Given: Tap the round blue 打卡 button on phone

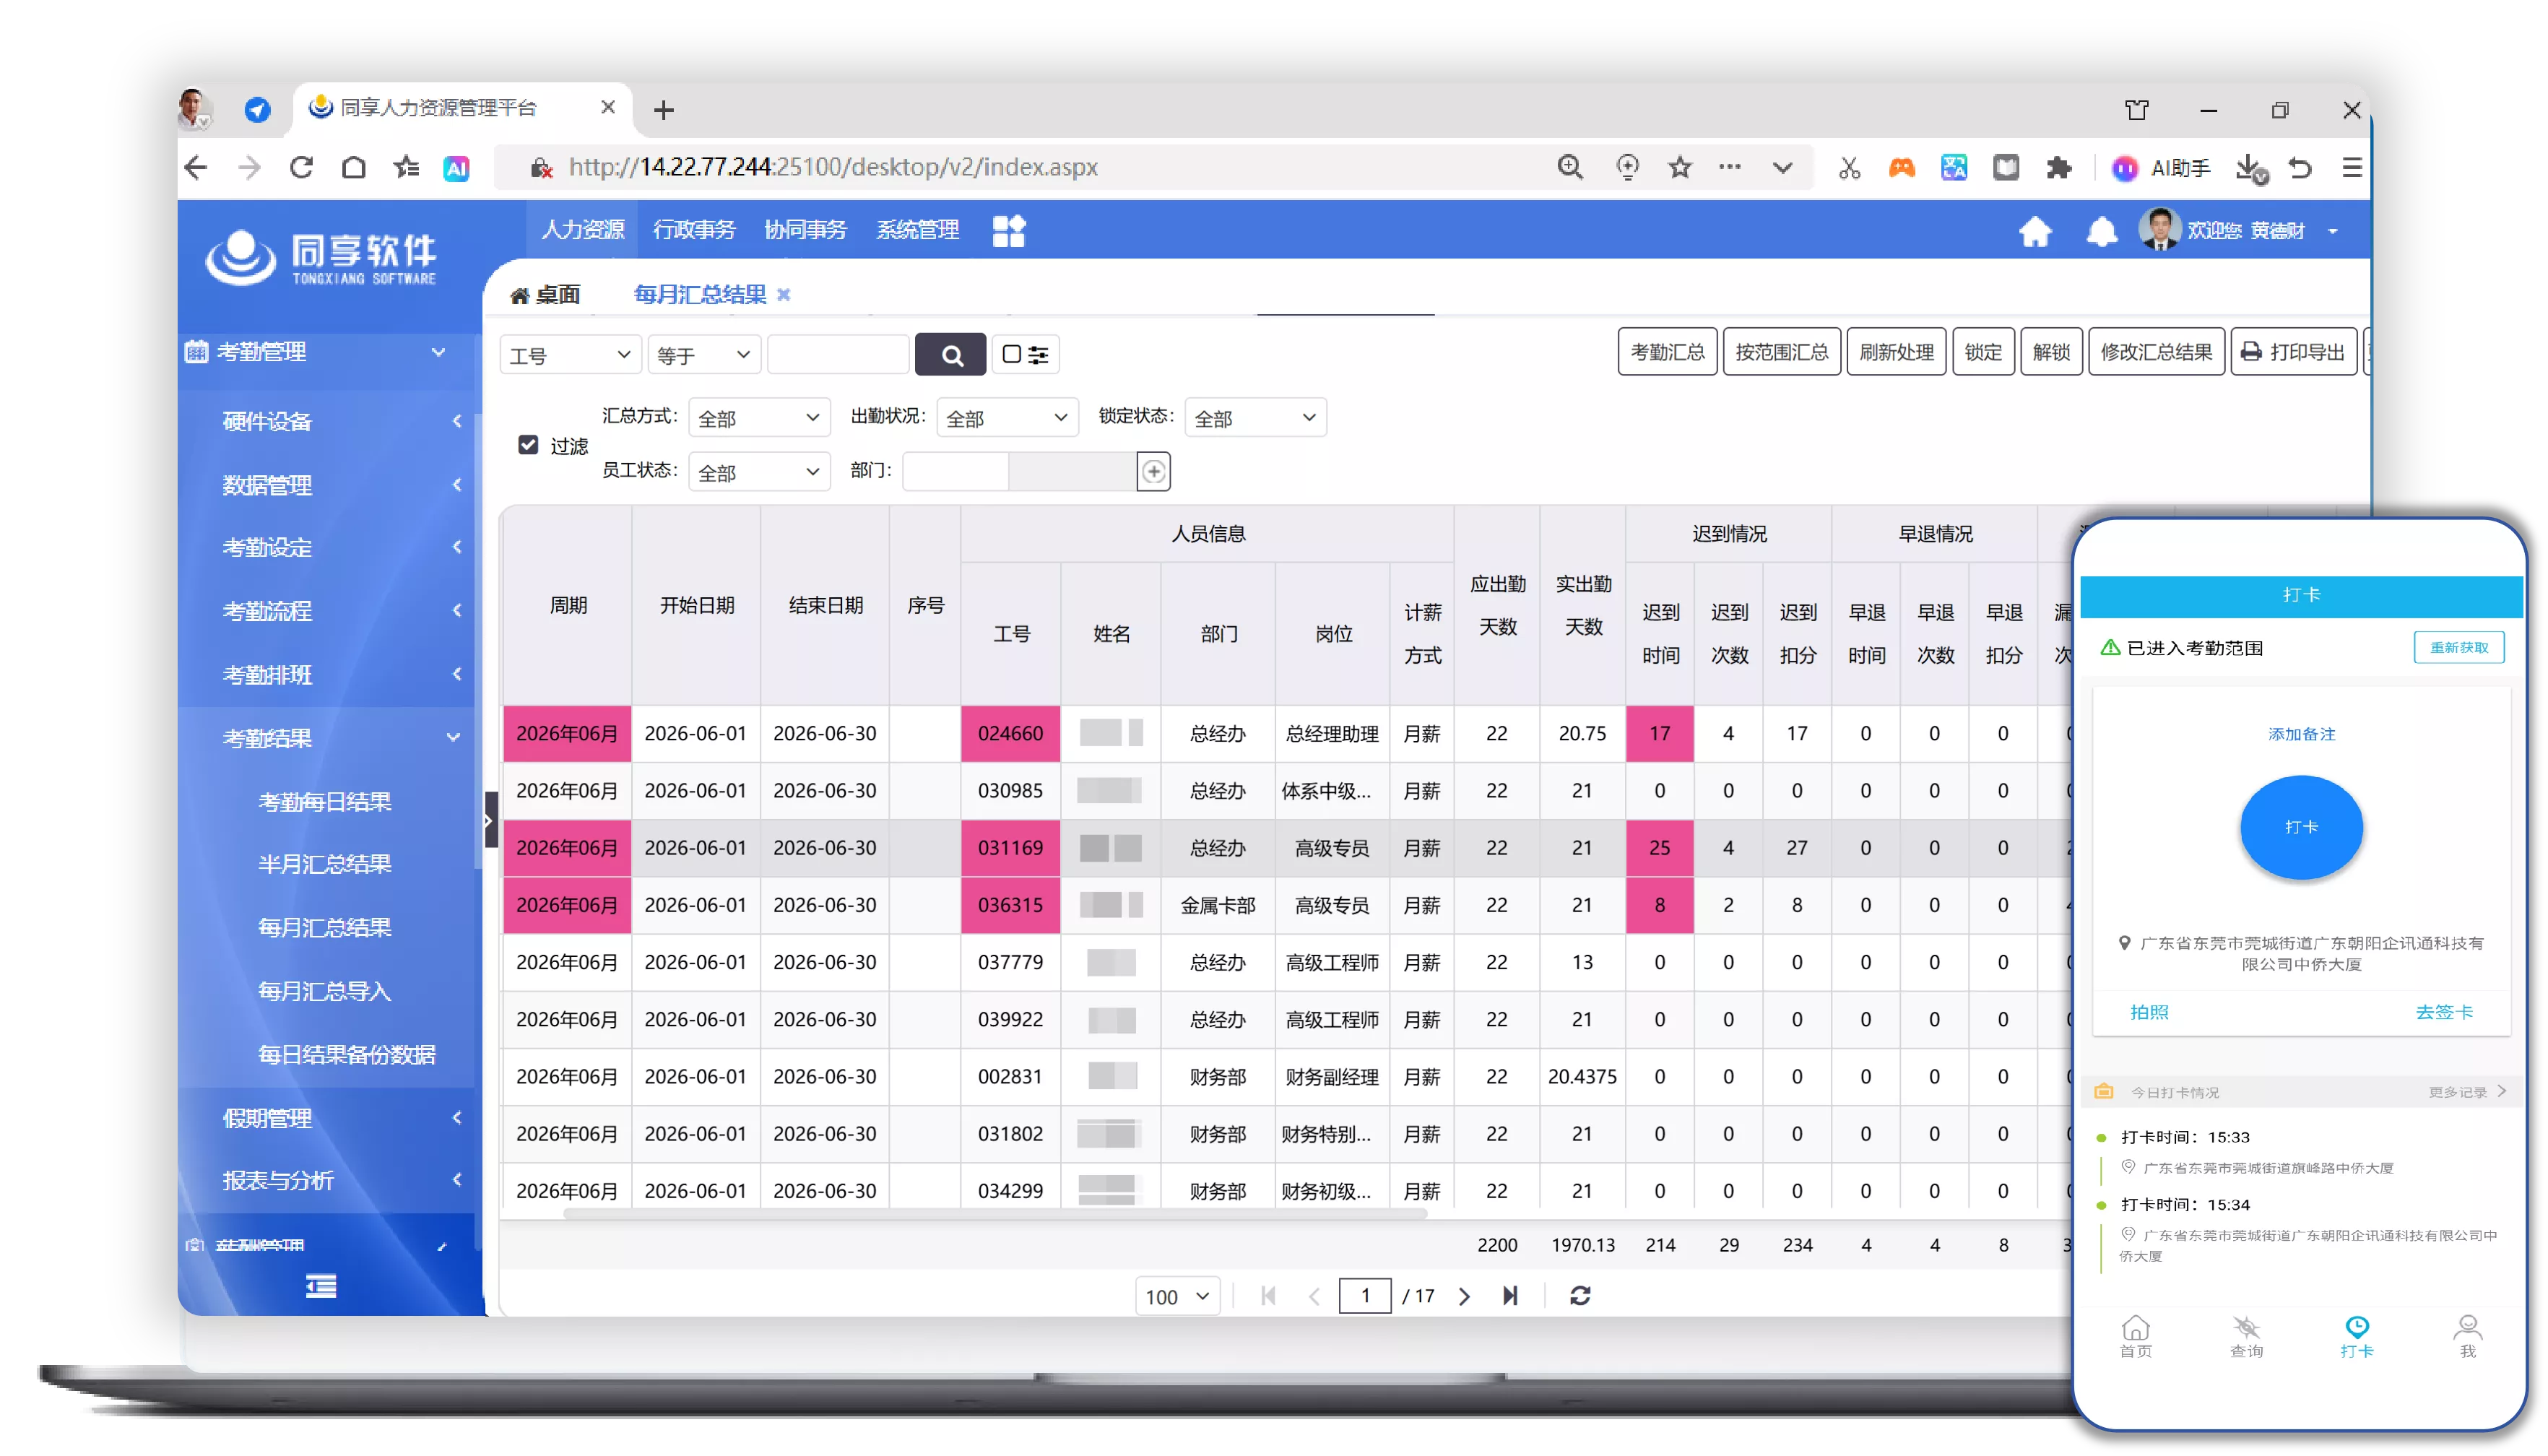Looking at the screenshot, I should coord(2301,826).
